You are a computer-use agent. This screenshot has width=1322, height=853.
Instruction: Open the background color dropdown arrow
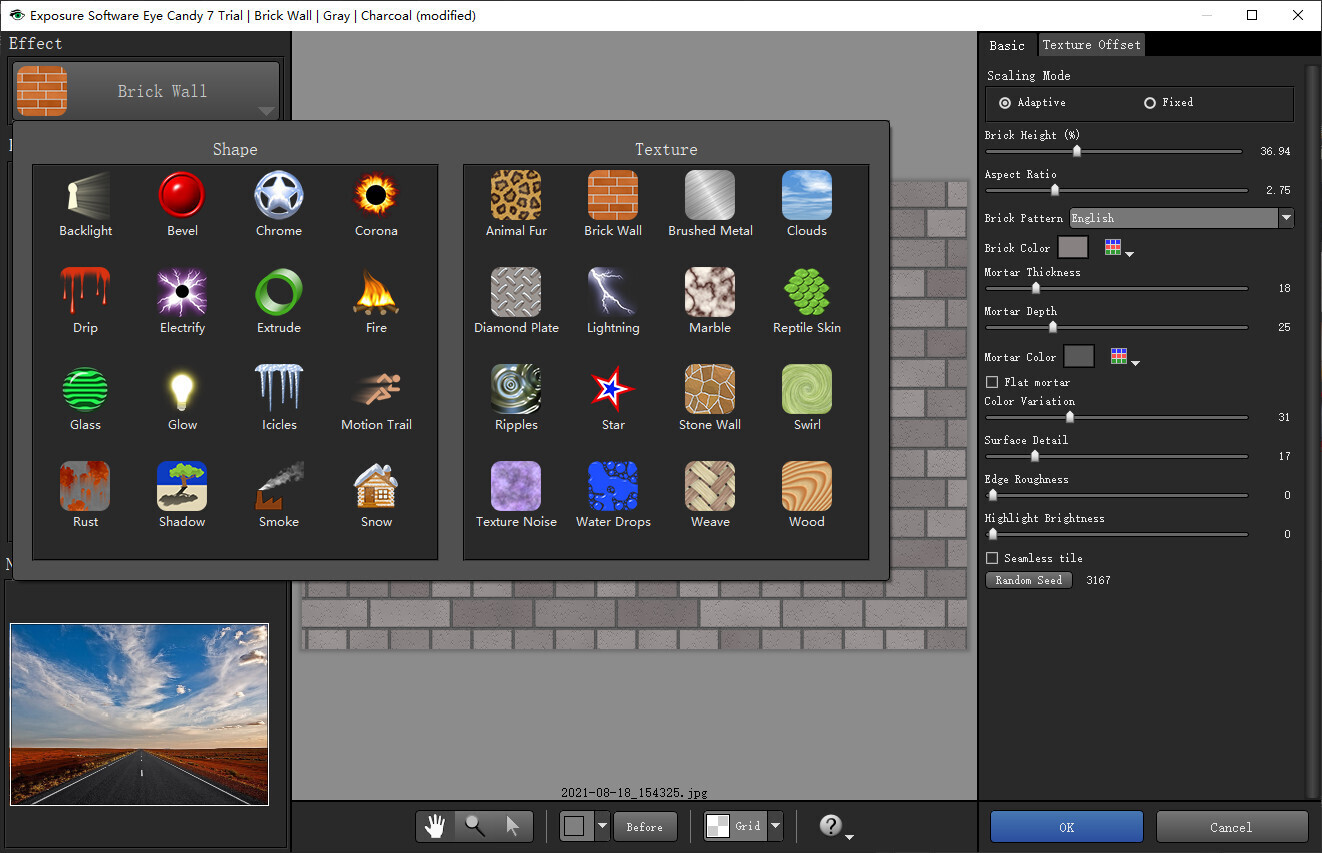[602, 826]
